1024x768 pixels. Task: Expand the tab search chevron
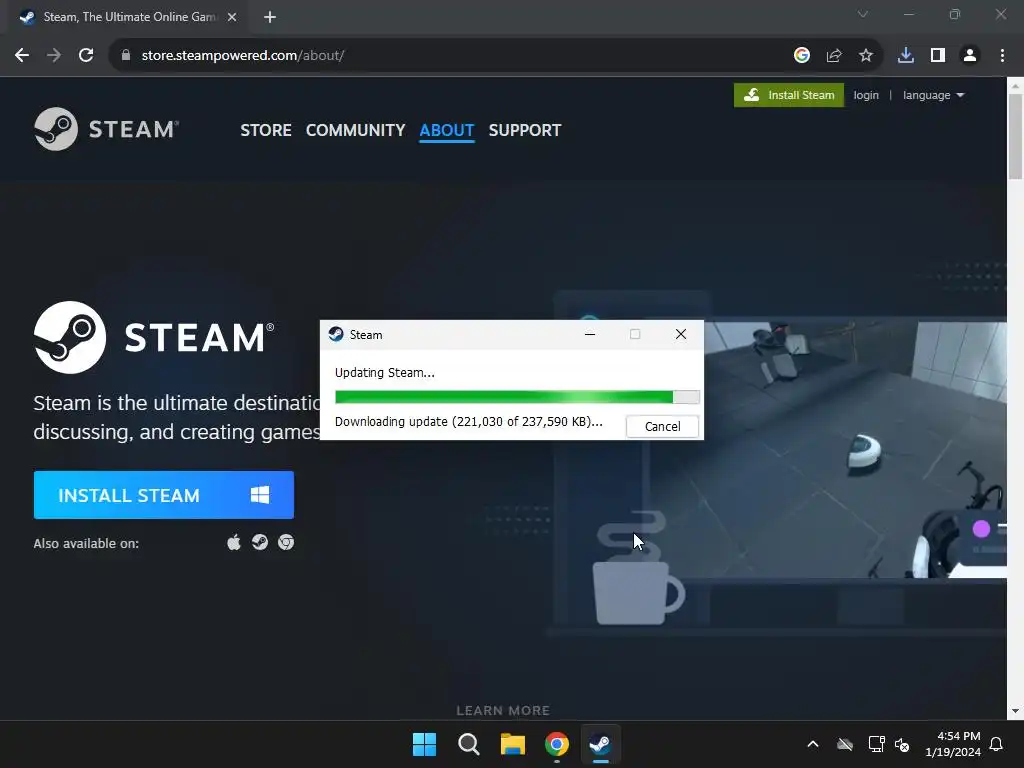pos(863,14)
